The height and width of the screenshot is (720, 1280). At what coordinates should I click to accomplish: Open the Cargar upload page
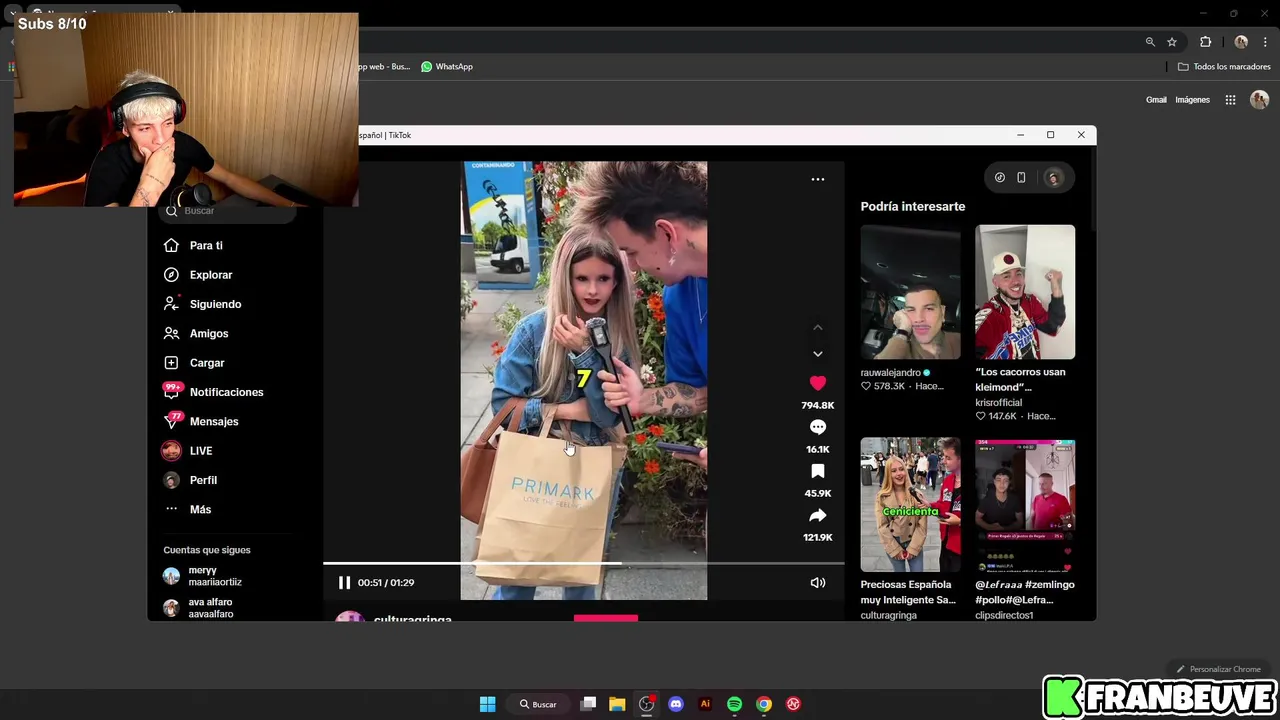pos(206,363)
